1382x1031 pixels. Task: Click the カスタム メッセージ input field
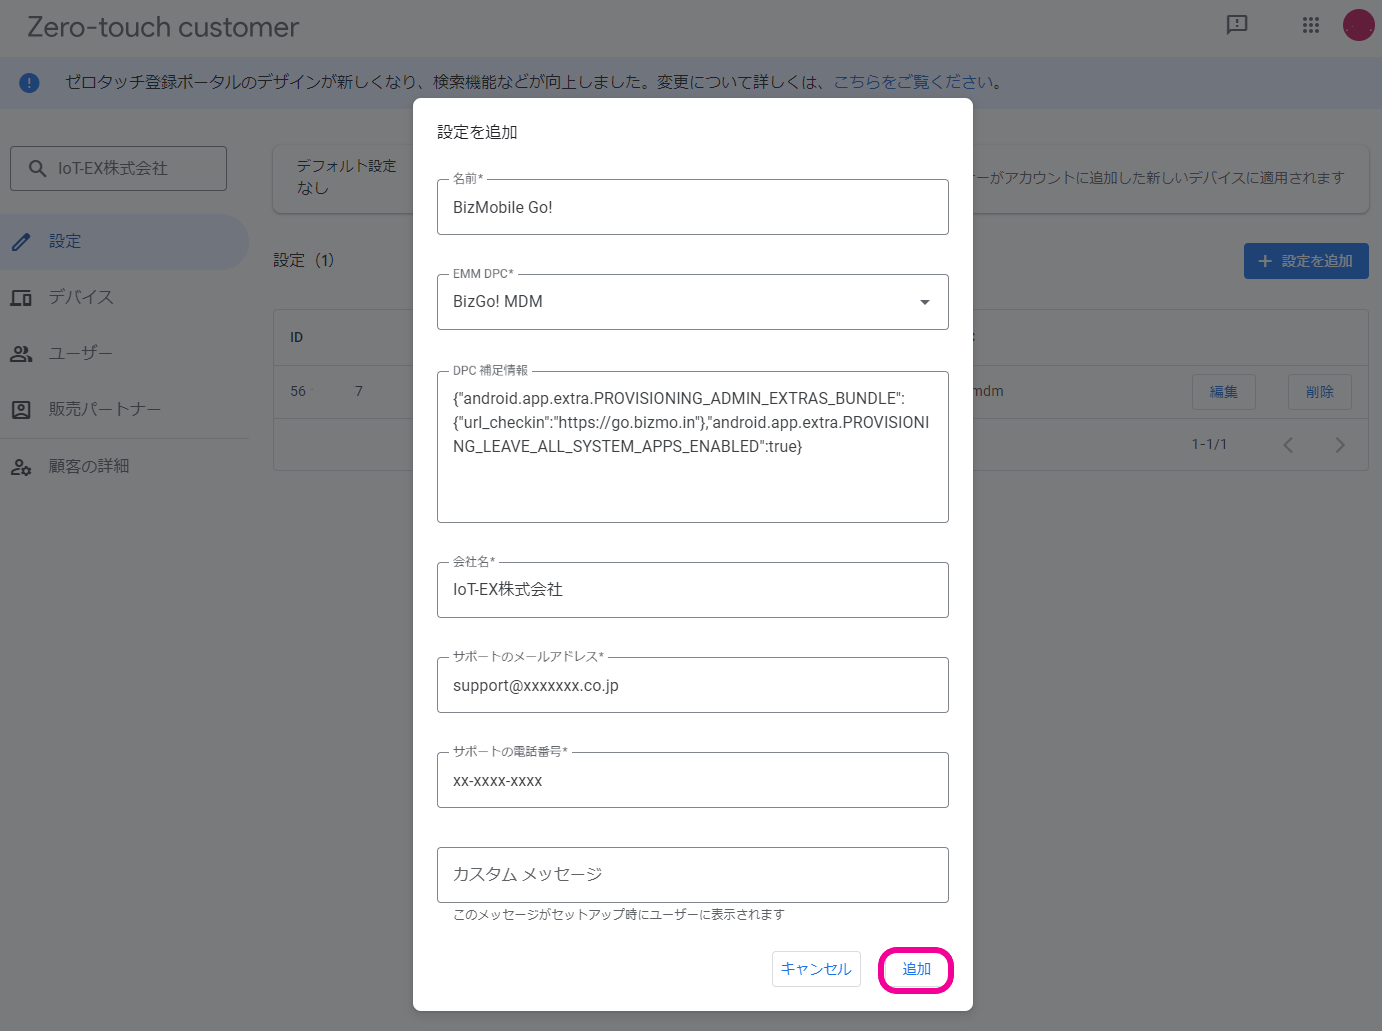692,875
